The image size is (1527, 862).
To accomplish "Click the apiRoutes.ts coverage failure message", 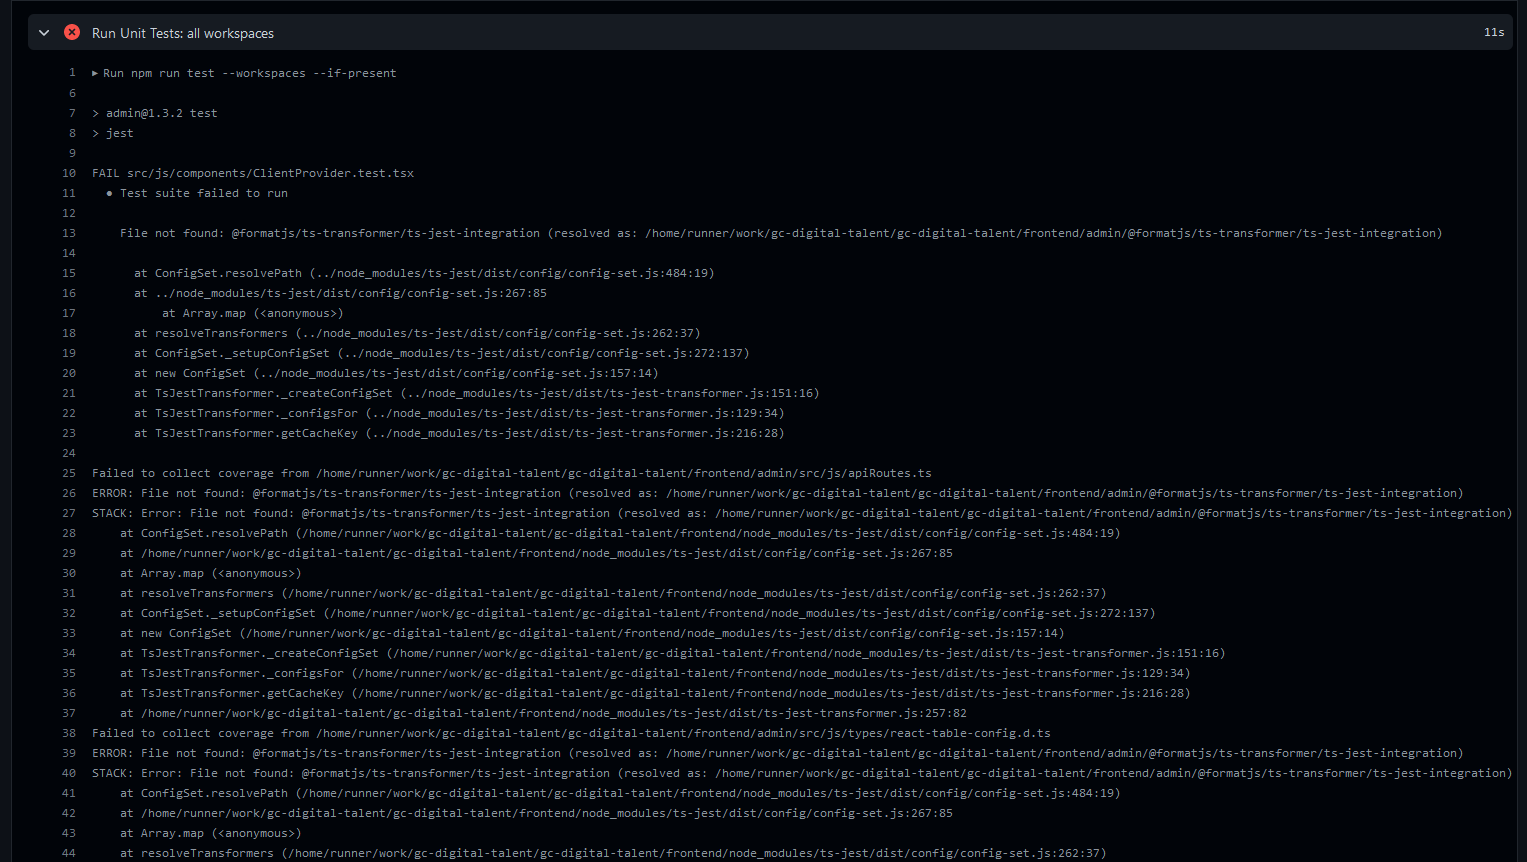I will click(x=512, y=473).
